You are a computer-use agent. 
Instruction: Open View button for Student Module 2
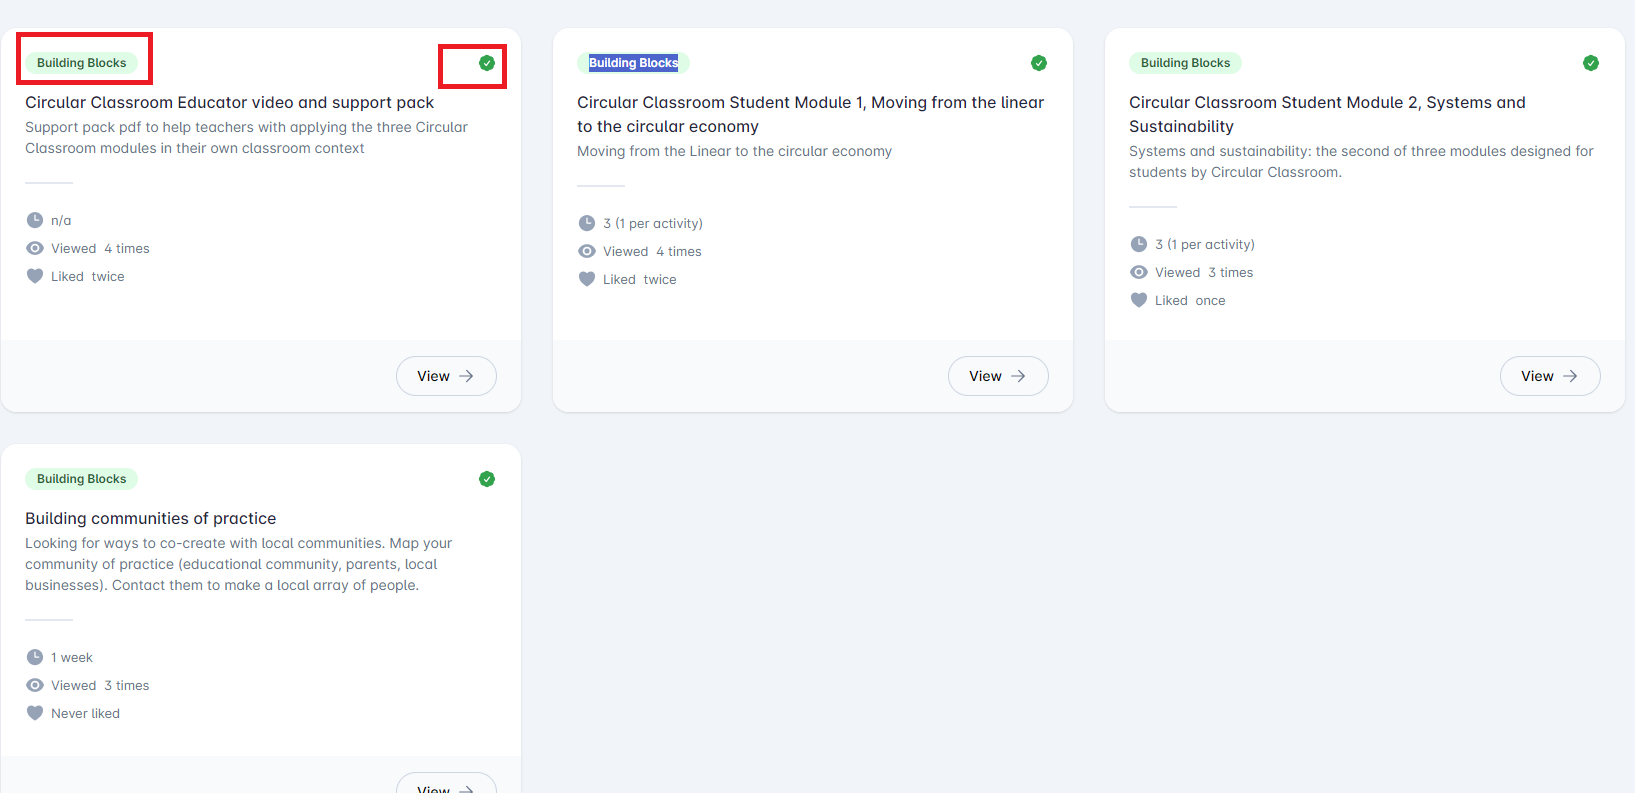(x=1549, y=376)
